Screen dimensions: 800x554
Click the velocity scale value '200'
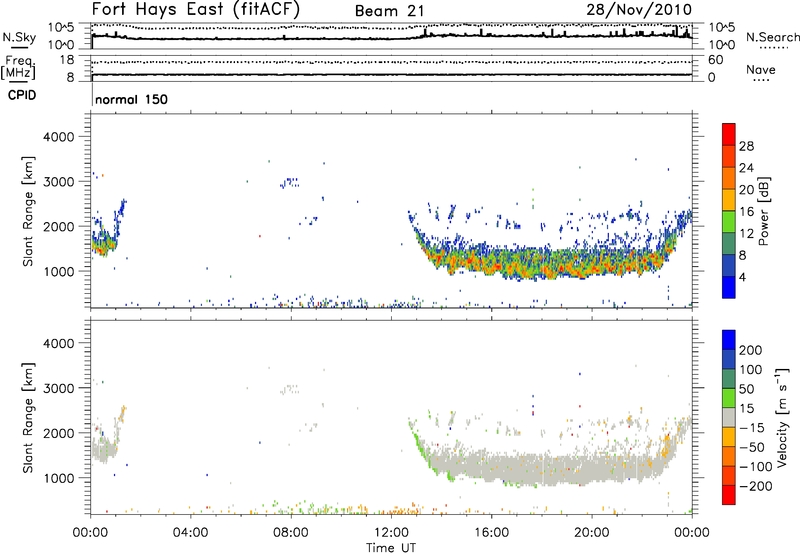point(751,350)
